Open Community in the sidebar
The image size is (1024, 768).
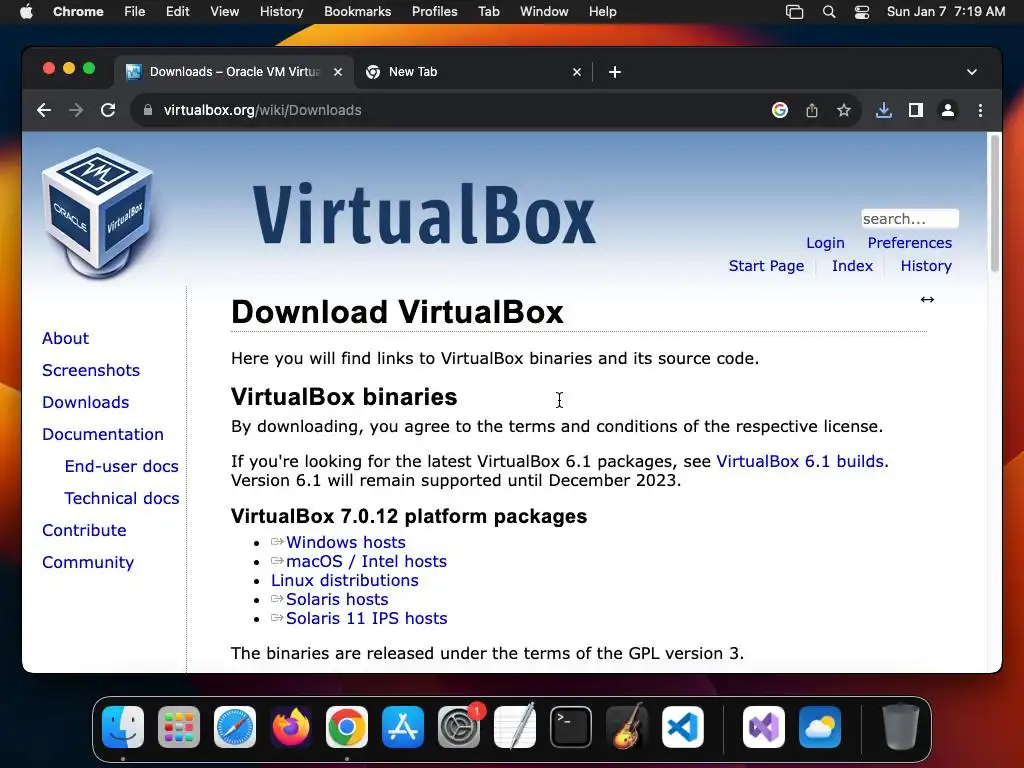[88, 562]
